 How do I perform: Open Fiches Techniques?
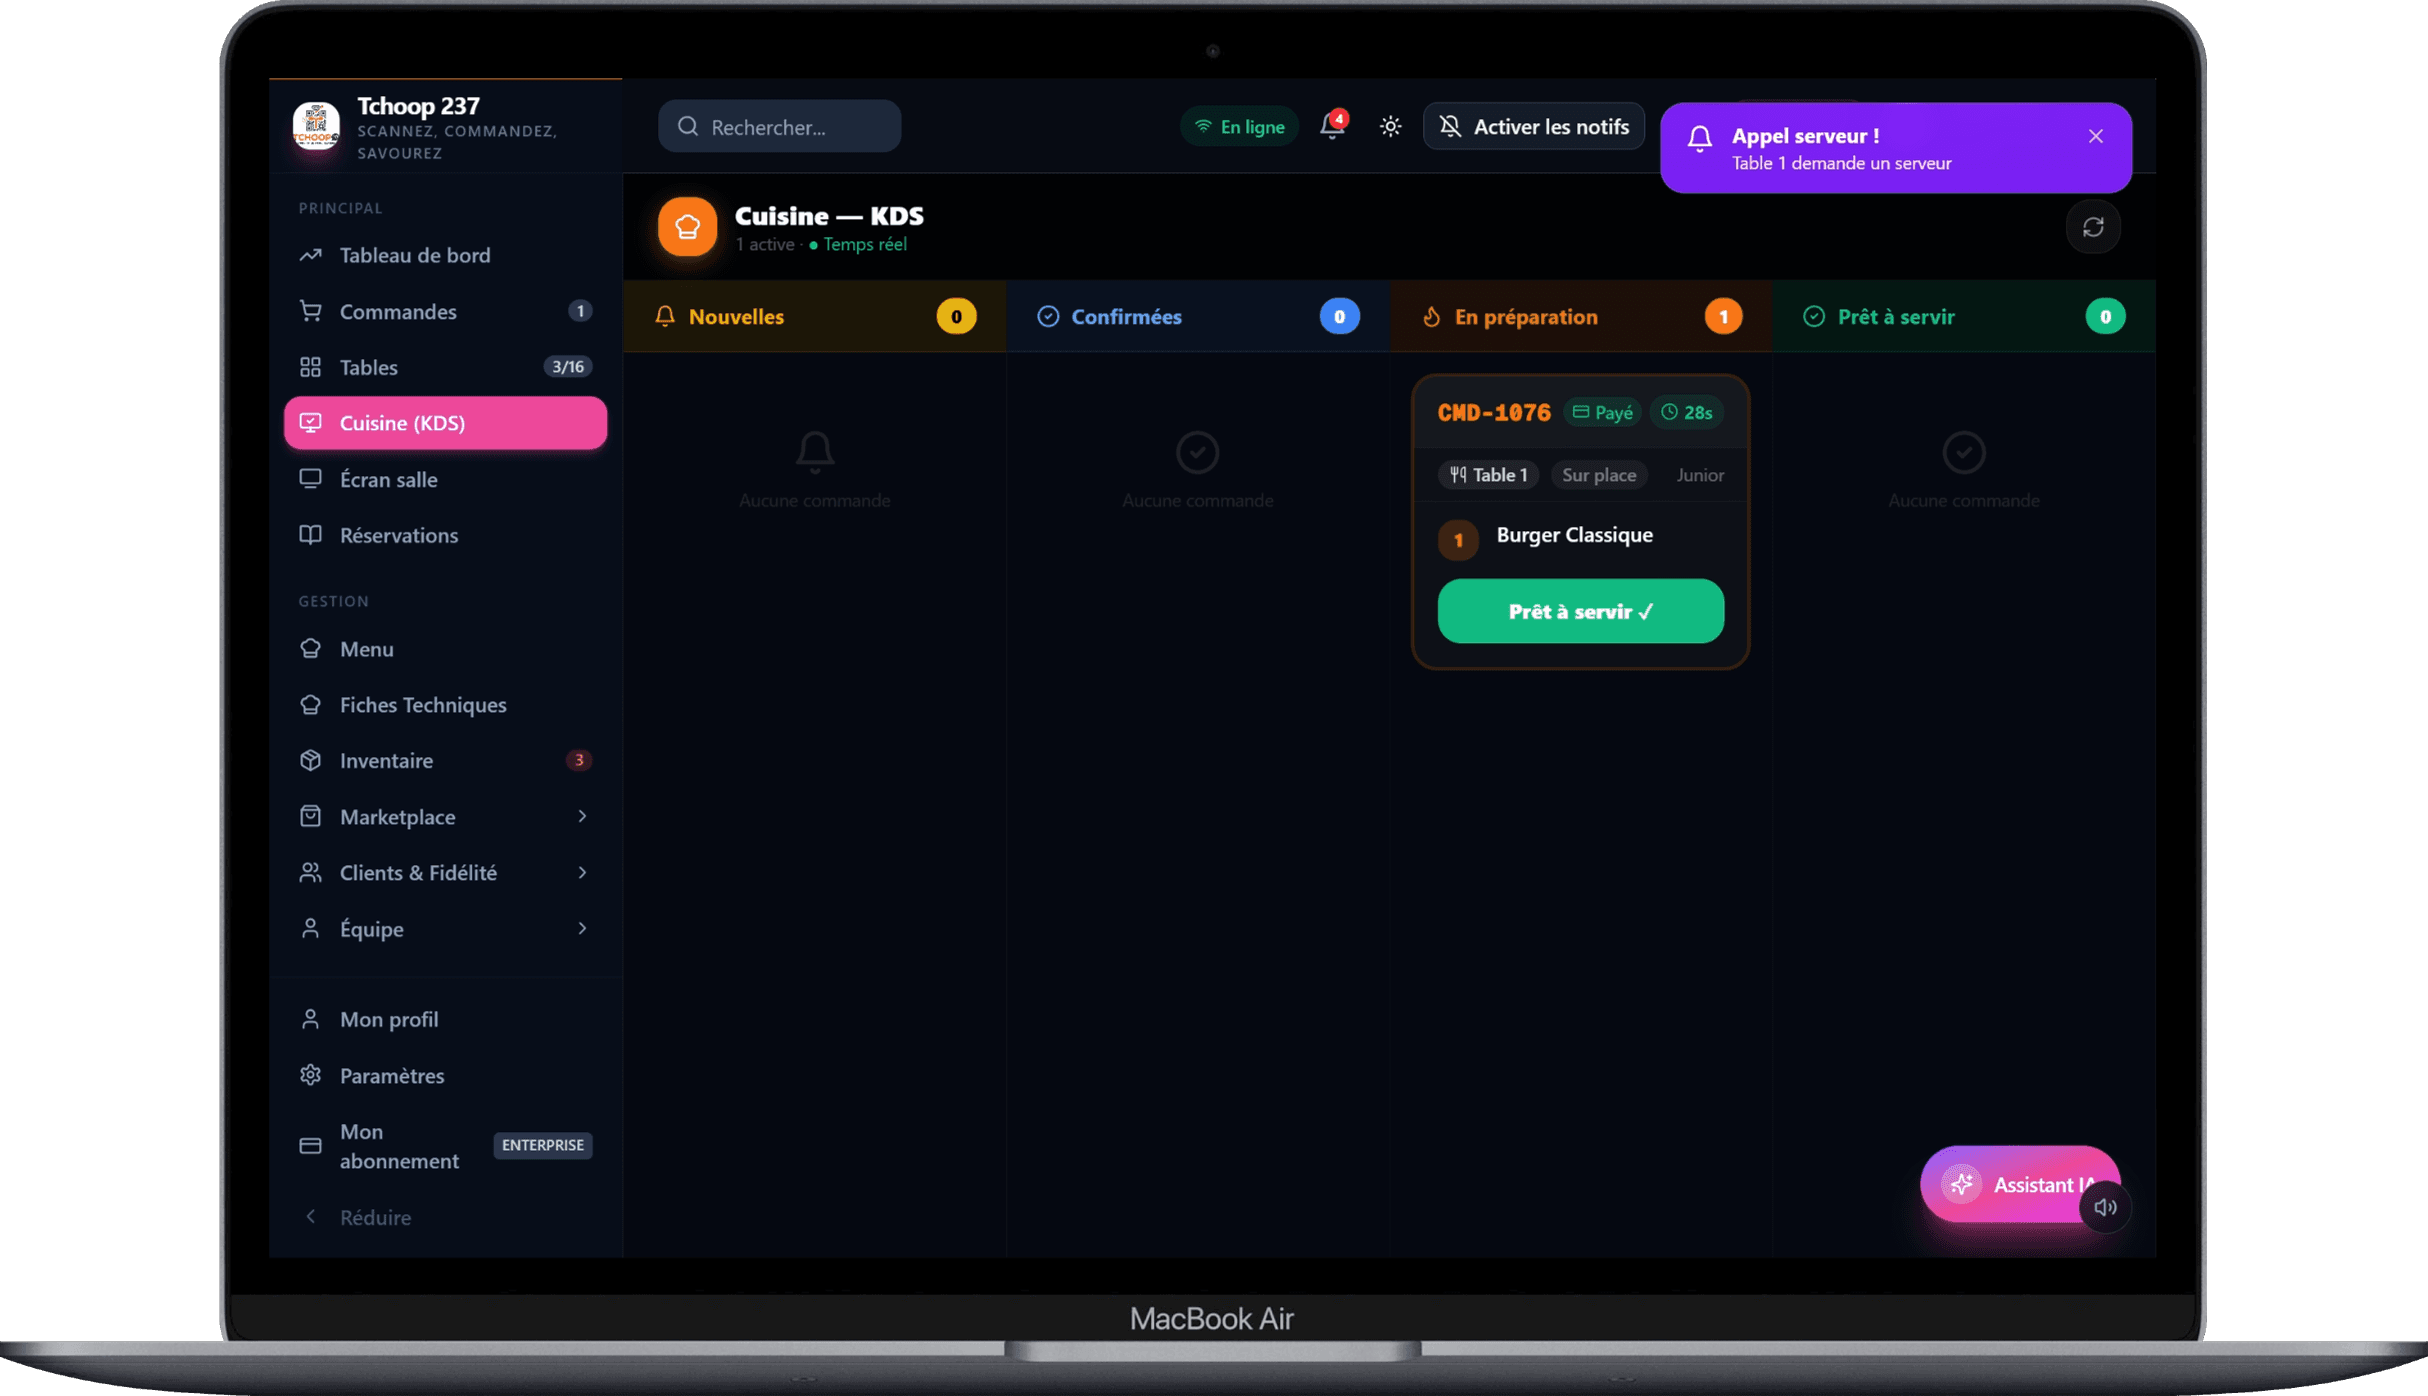click(x=445, y=705)
